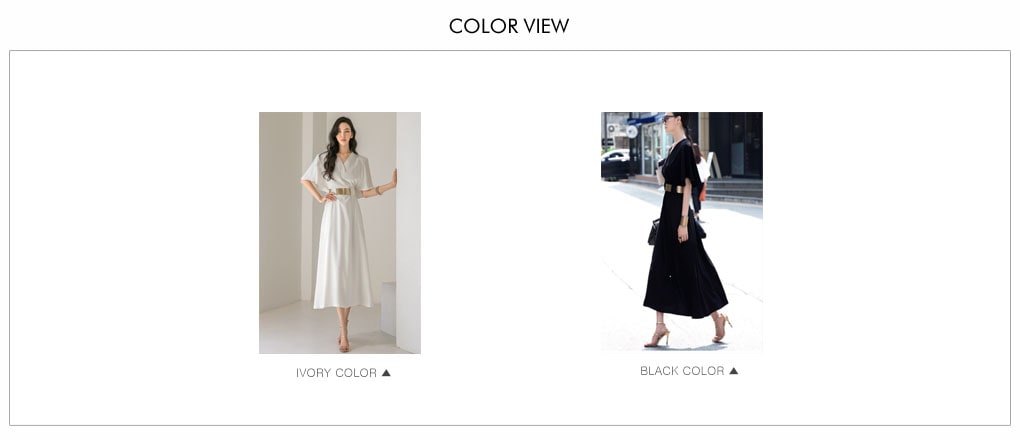Click the gold cuff bracelet on the black dress model
This screenshot has width=1020, height=439.
pos(684,221)
